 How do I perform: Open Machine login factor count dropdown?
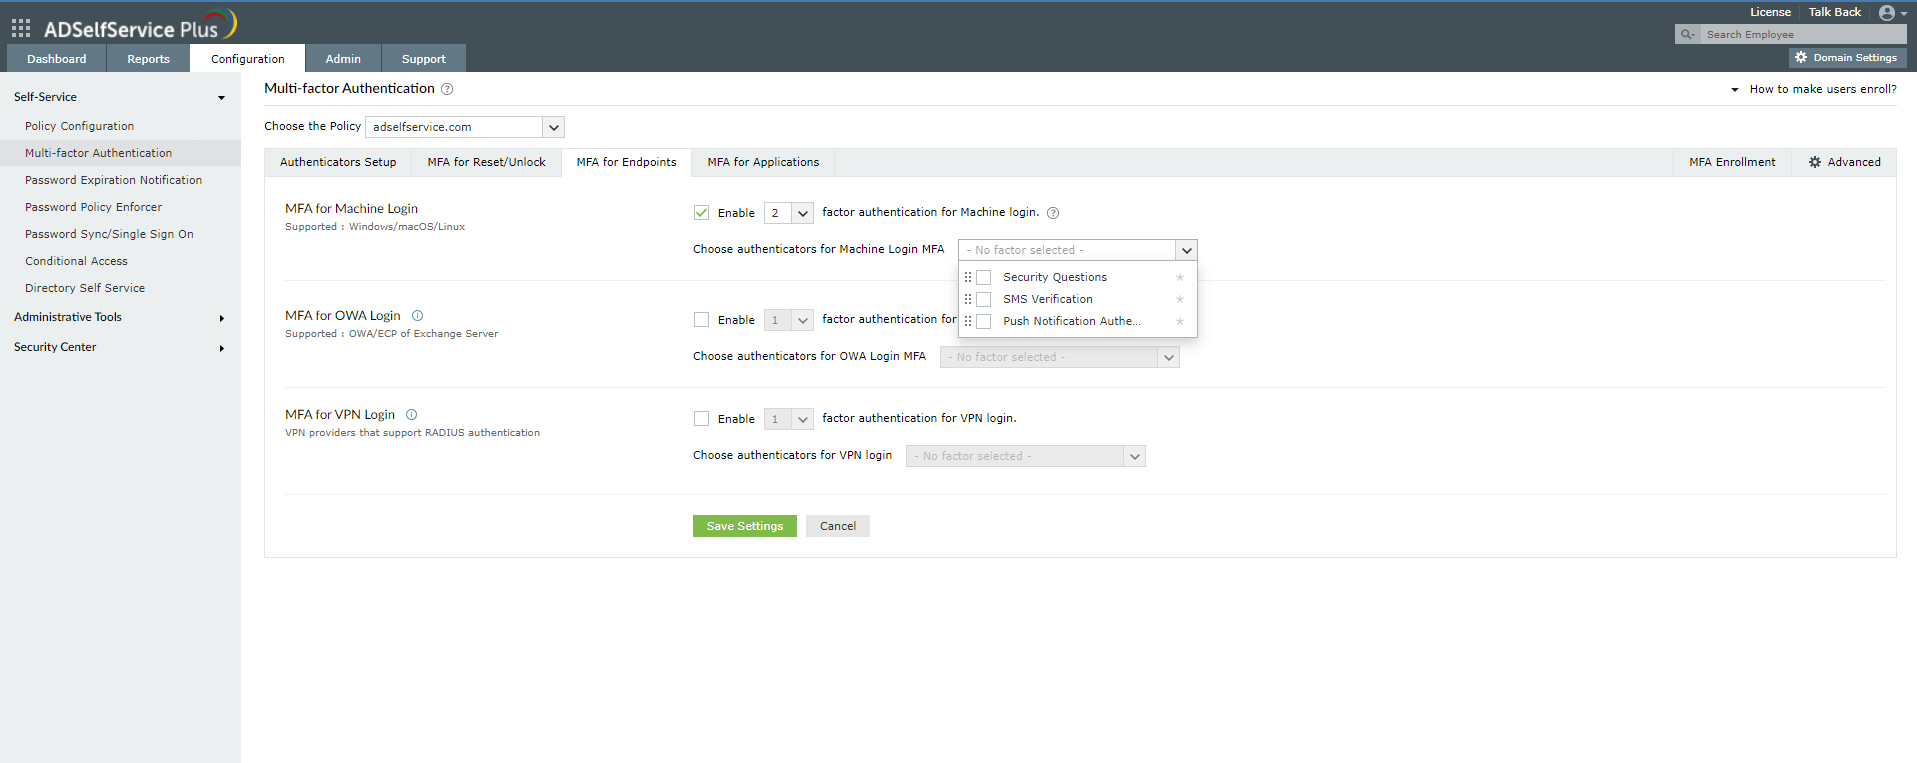pyautogui.click(x=789, y=213)
